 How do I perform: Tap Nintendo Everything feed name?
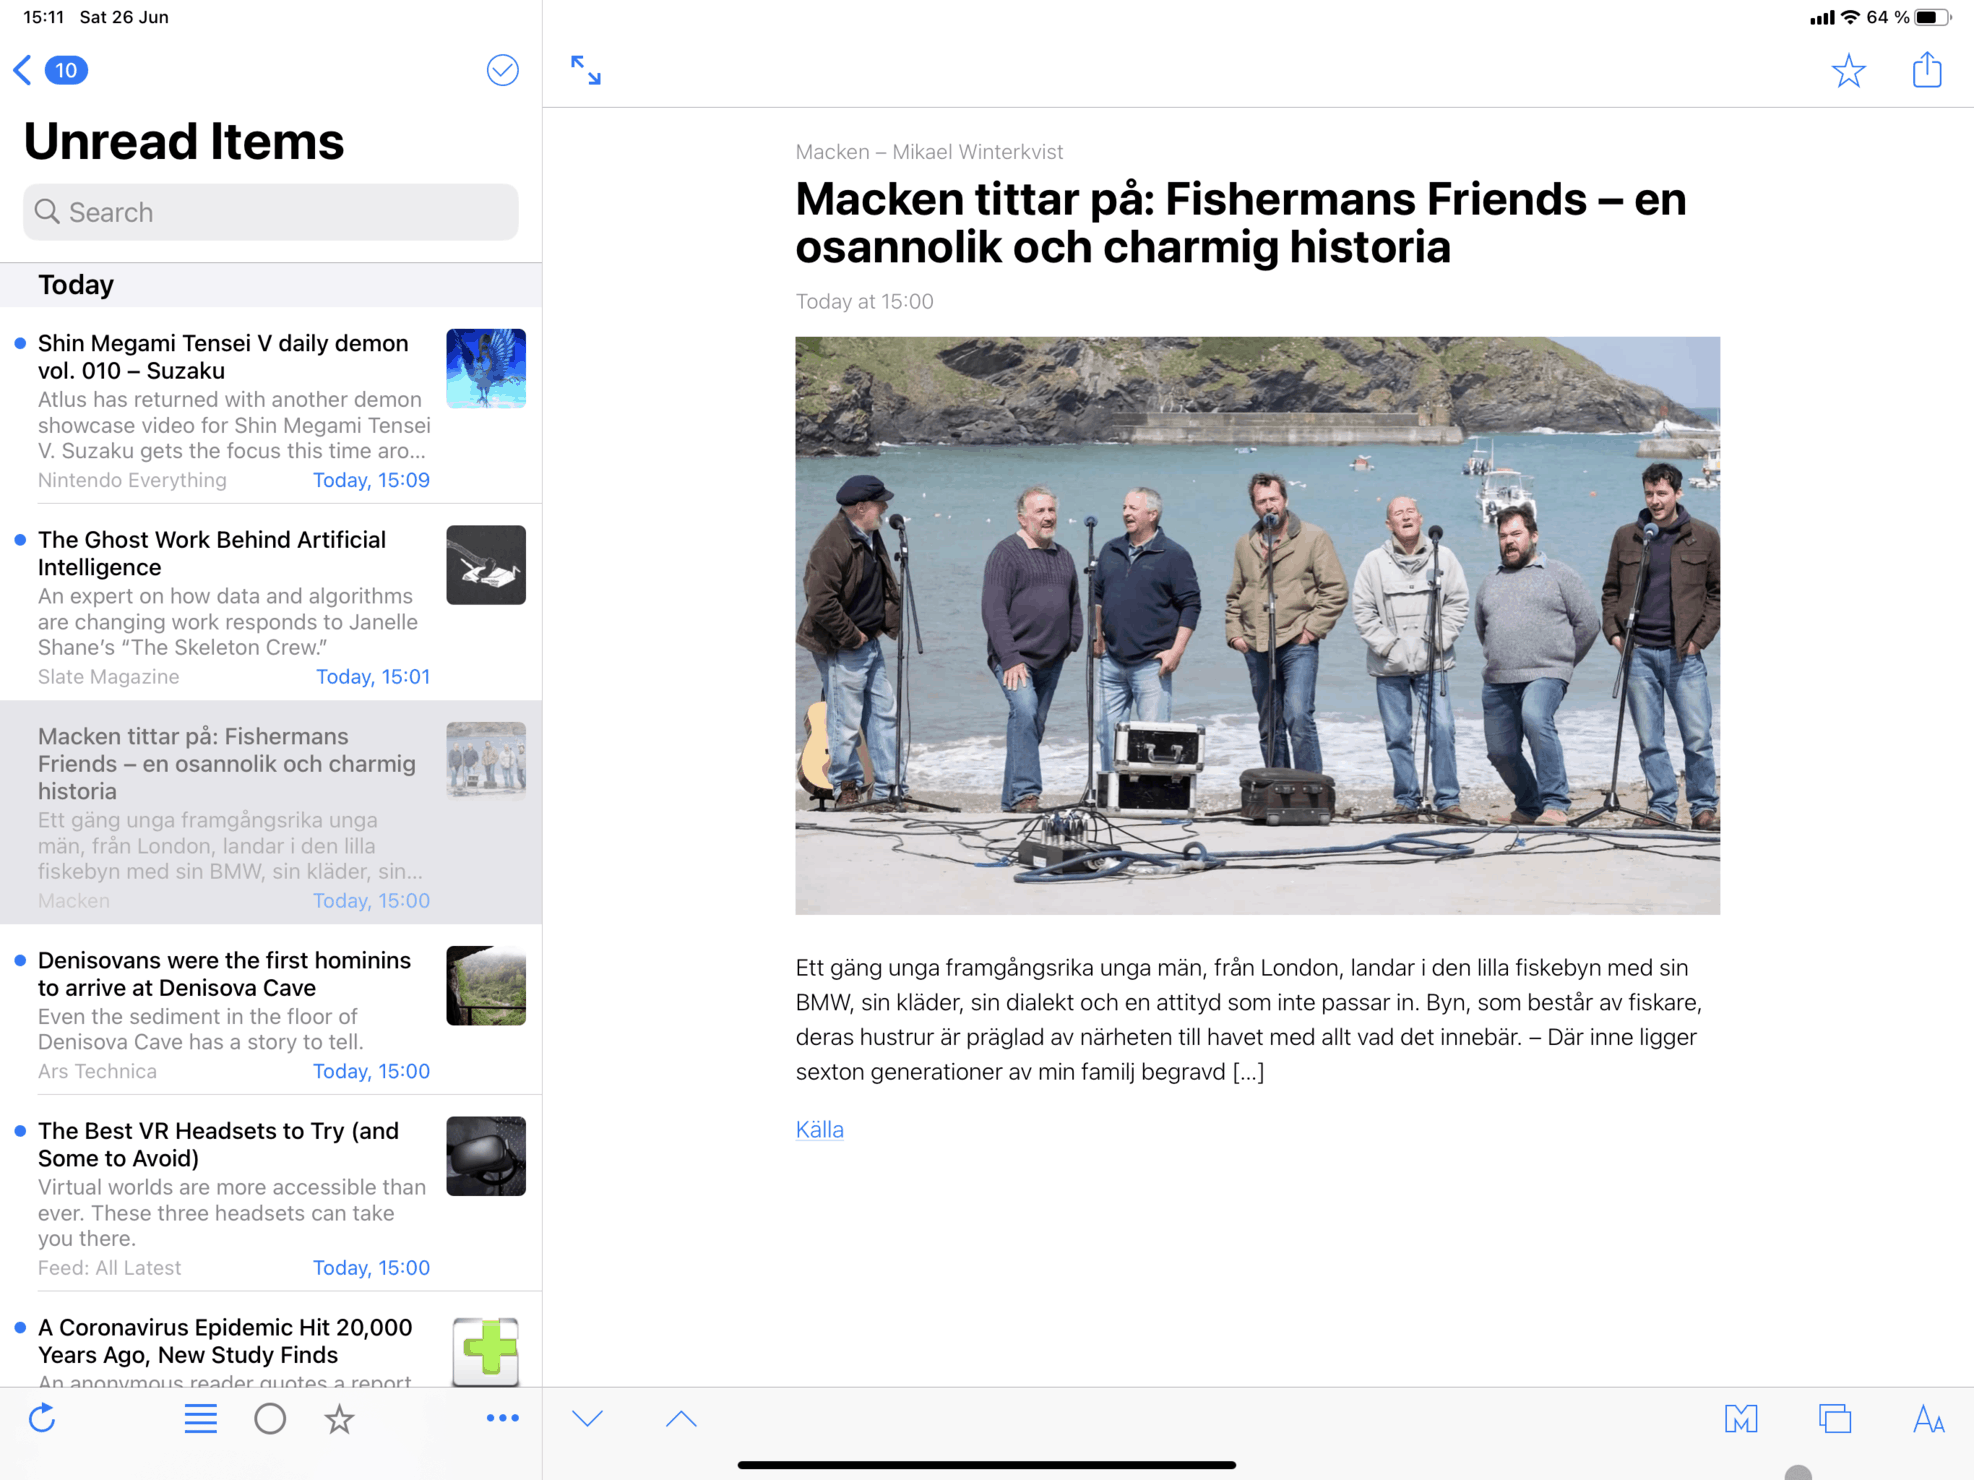pos(132,480)
